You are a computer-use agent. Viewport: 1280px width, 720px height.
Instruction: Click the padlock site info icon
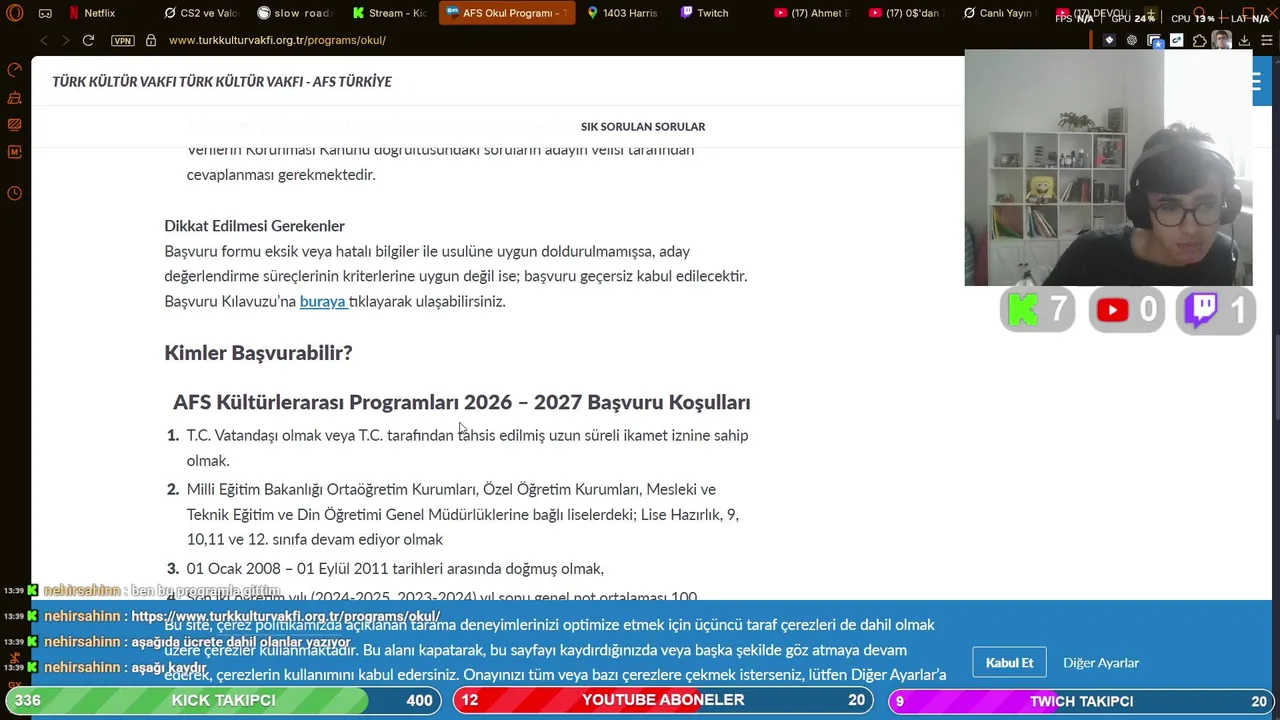point(151,40)
